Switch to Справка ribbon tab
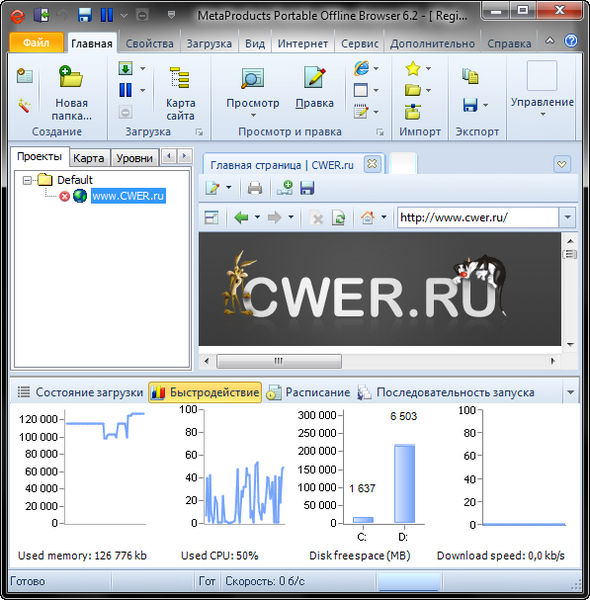This screenshot has width=590, height=600. [509, 44]
